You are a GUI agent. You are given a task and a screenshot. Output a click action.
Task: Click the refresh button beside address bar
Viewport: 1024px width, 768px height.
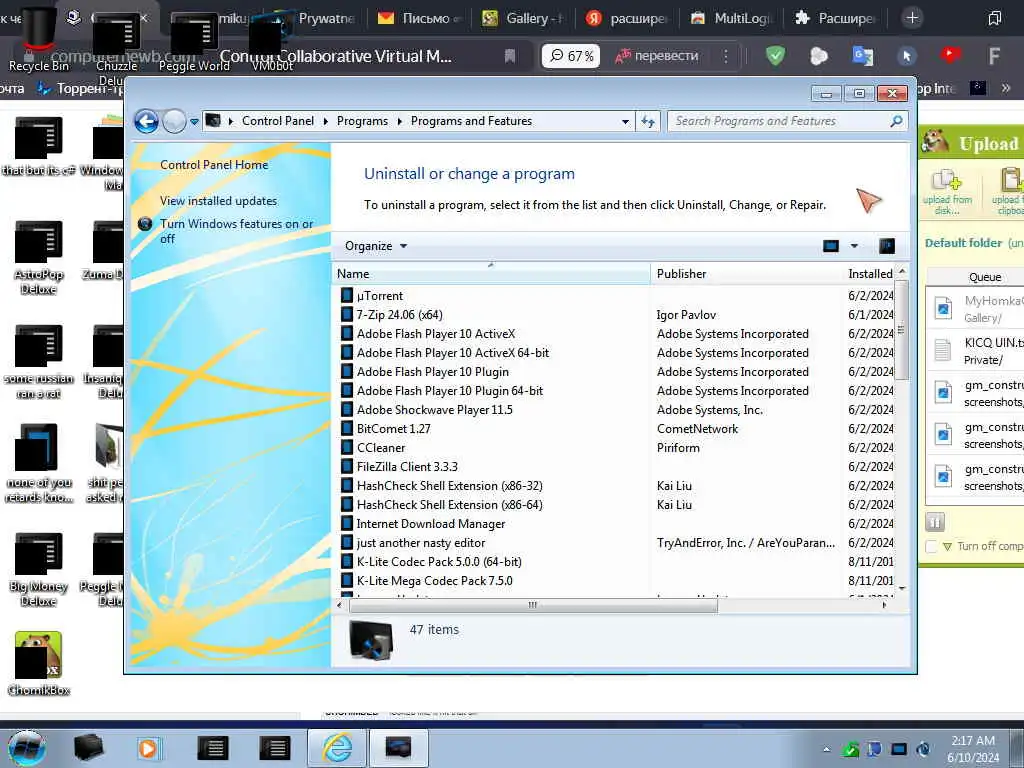point(648,121)
